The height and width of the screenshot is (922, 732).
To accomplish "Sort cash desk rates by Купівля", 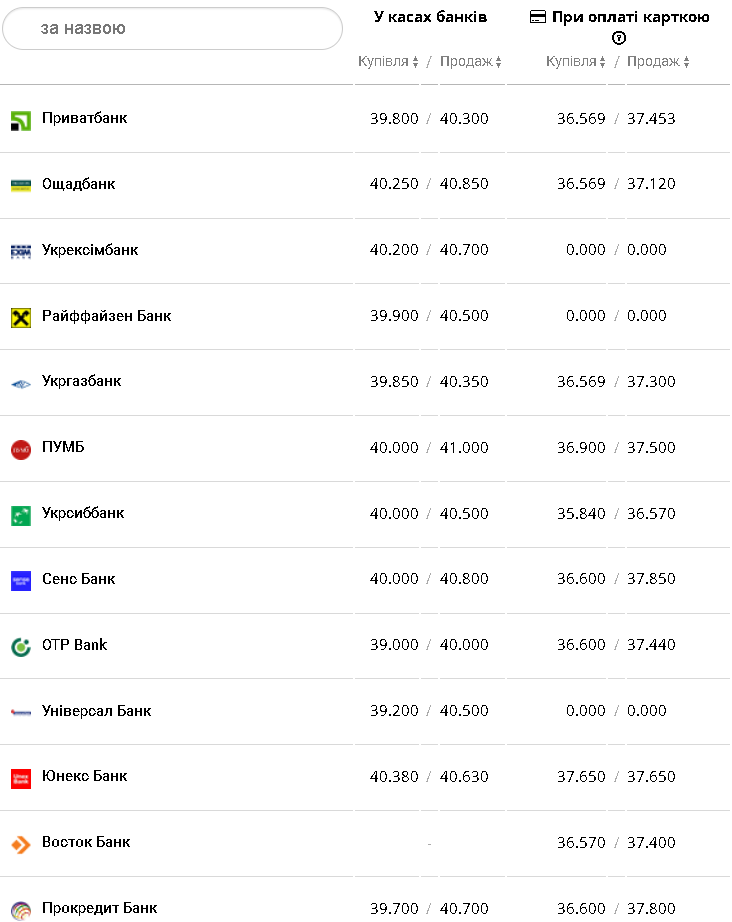I will click(389, 62).
